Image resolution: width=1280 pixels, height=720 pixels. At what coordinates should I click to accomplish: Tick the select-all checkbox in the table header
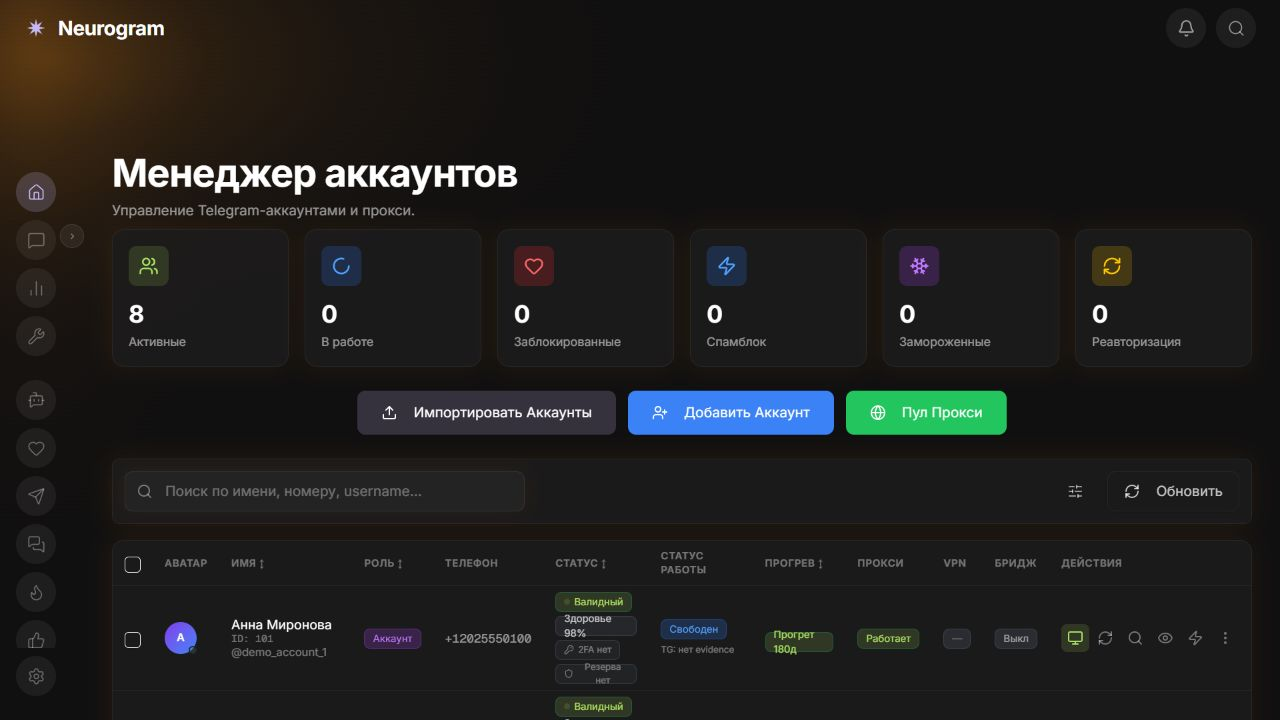132,564
